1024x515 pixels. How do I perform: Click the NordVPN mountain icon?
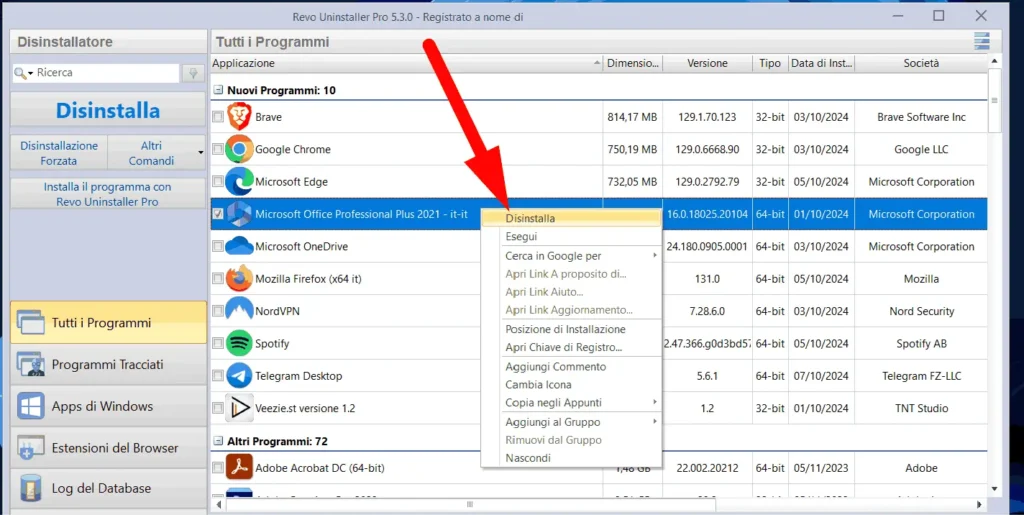pyautogui.click(x=239, y=311)
